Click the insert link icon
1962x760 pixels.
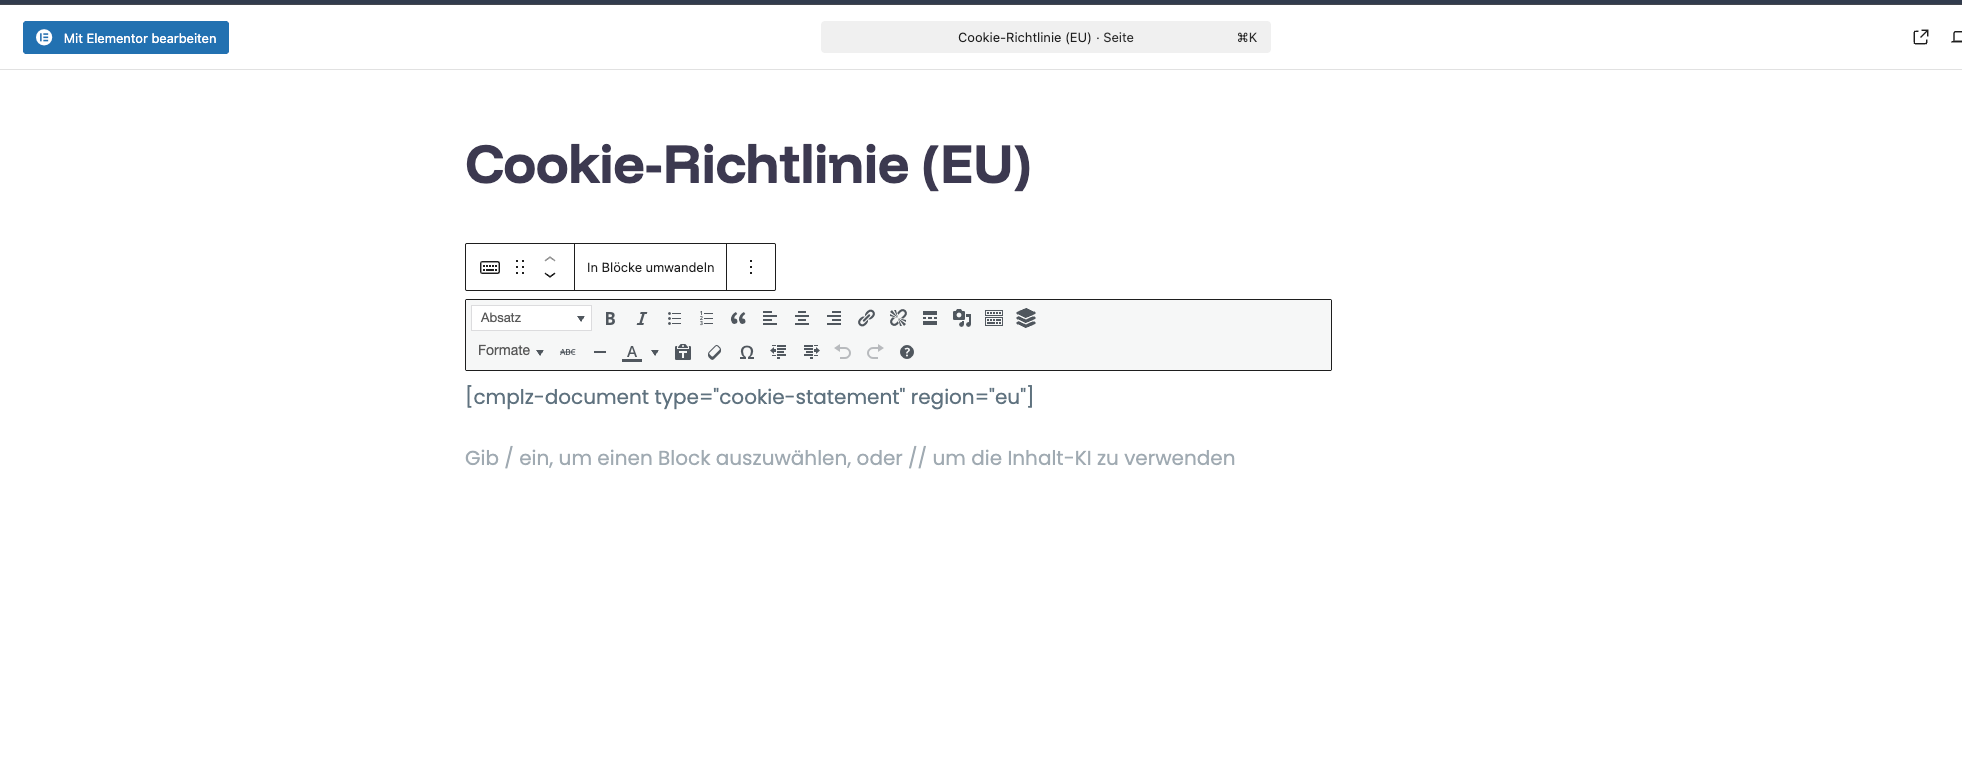tap(866, 318)
